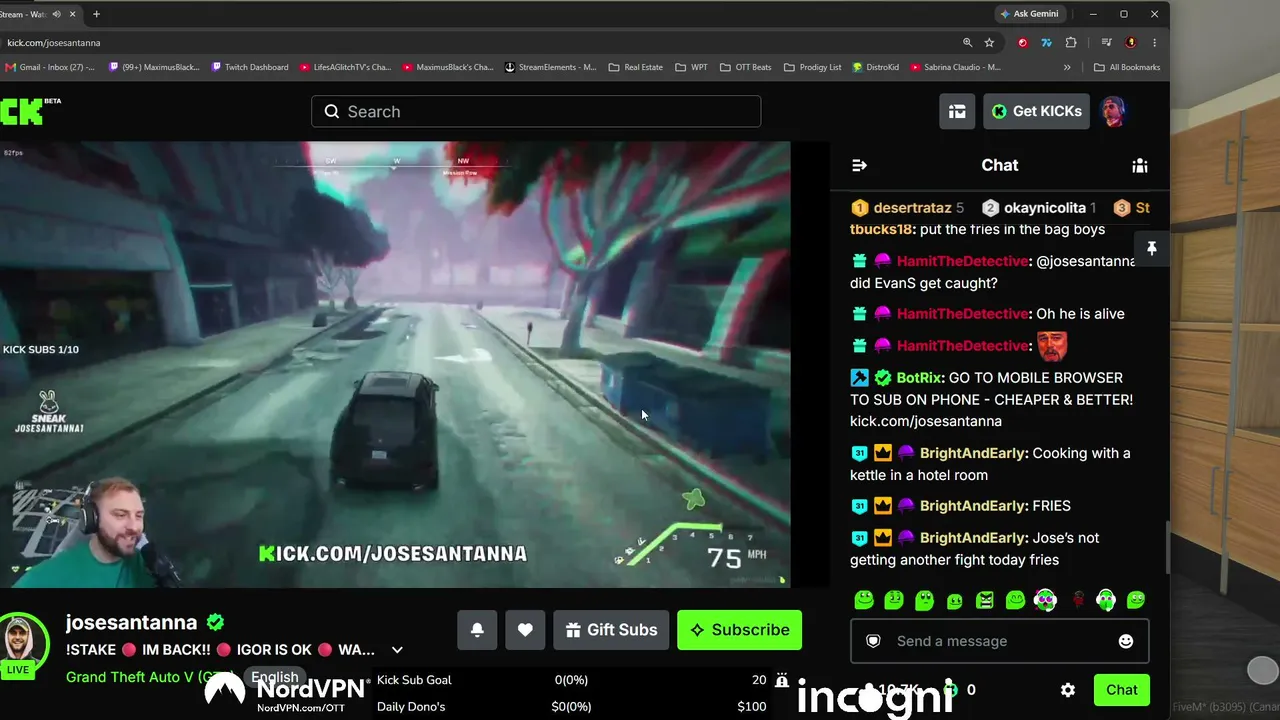This screenshot has height=720, width=1280.
Task: Click the browser zoom magnifier icon
Action: [967, 43]
